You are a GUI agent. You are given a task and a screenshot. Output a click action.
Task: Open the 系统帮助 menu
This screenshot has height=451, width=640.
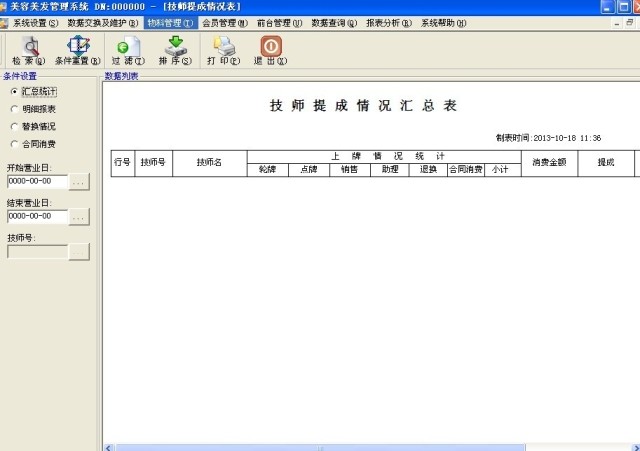444,23
